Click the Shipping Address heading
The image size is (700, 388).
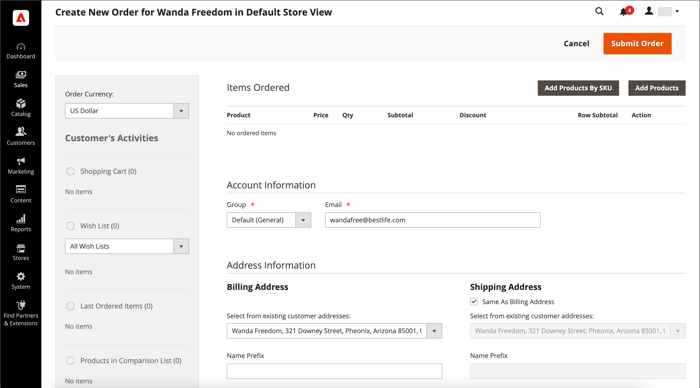505,287
